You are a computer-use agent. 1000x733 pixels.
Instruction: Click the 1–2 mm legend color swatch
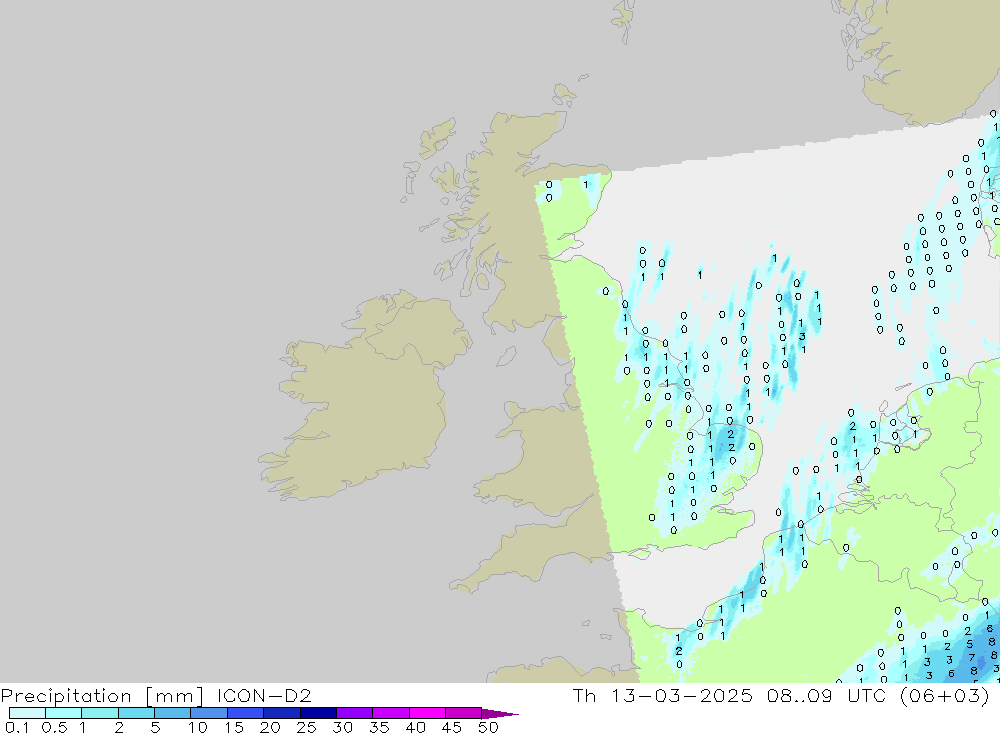pyautogui.click(x=99, y=713)
